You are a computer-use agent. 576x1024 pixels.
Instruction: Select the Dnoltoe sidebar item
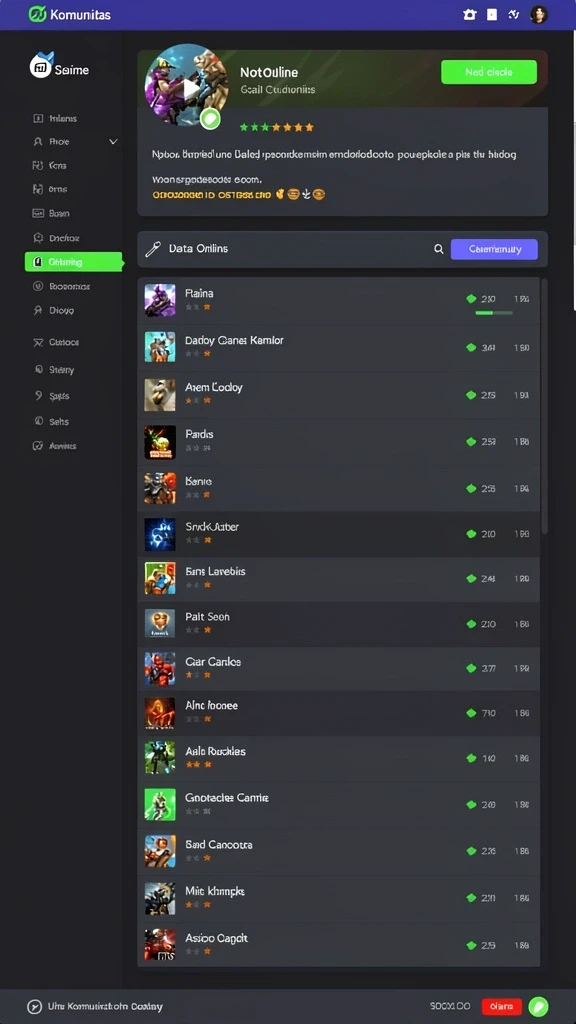click(x=56, y=238)
